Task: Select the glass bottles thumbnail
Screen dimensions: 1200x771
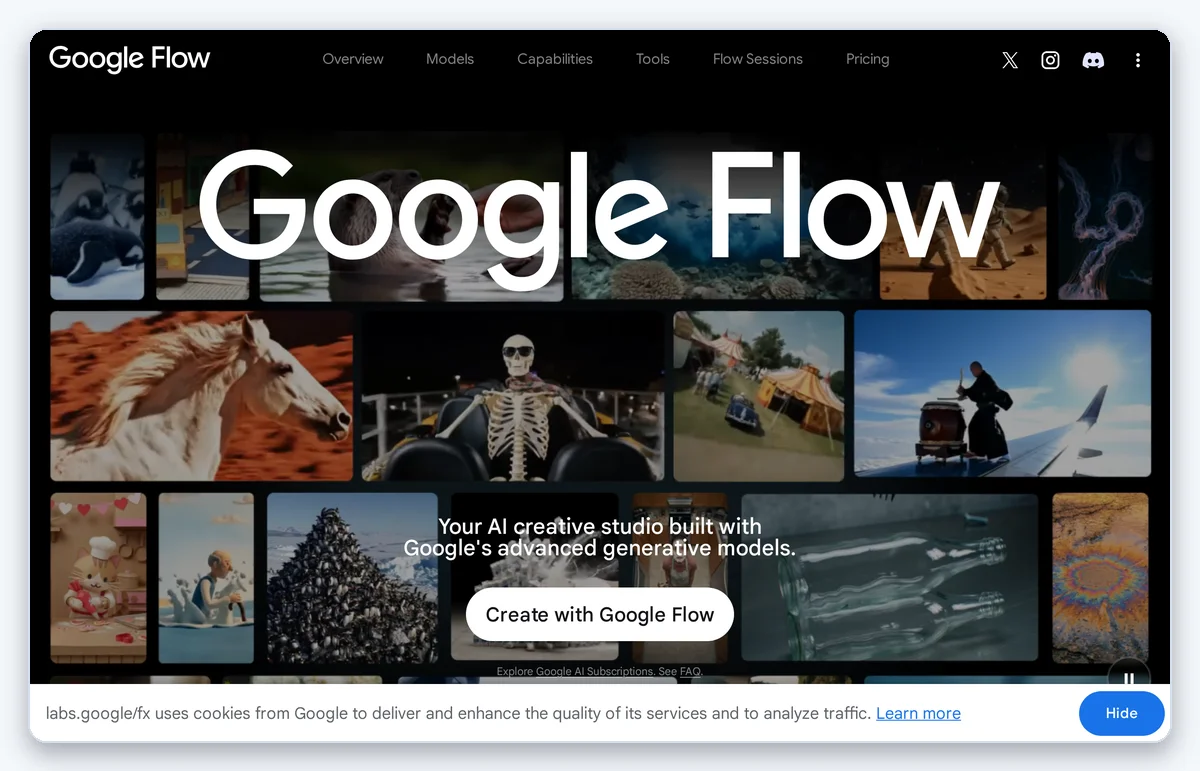Action: point(890,577)
